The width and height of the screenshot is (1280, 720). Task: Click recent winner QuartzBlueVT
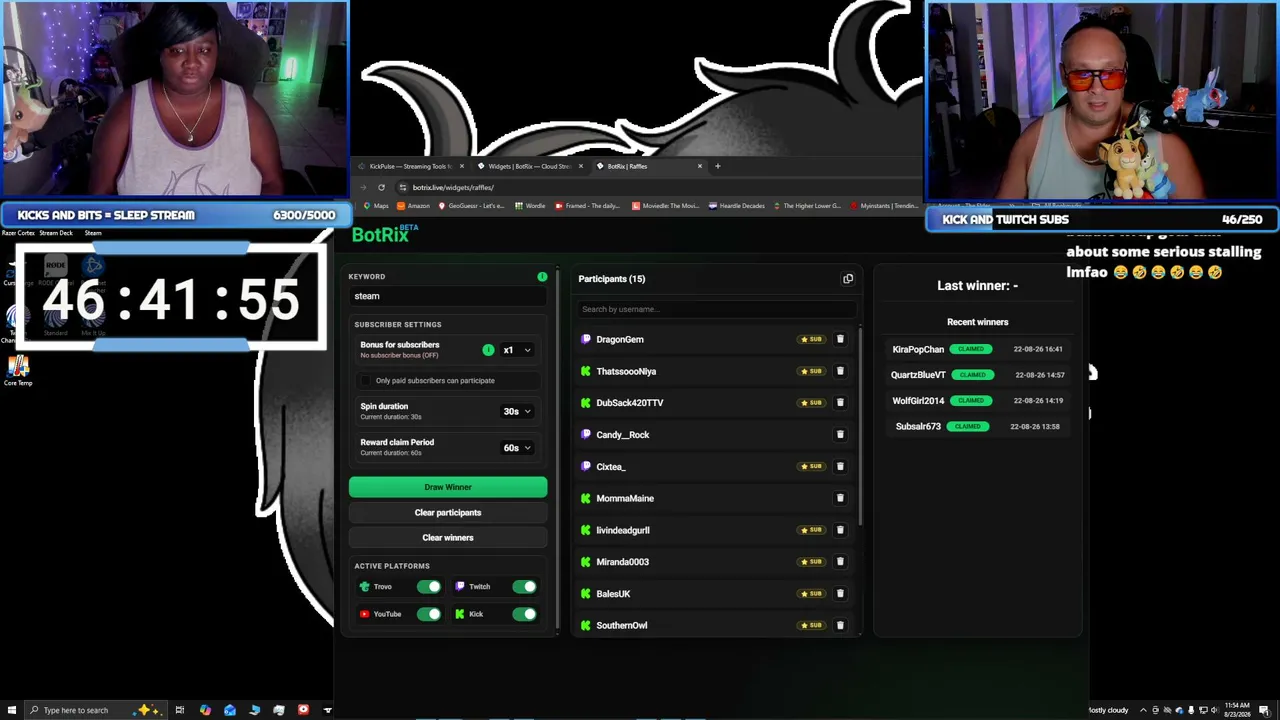point(917,375)
